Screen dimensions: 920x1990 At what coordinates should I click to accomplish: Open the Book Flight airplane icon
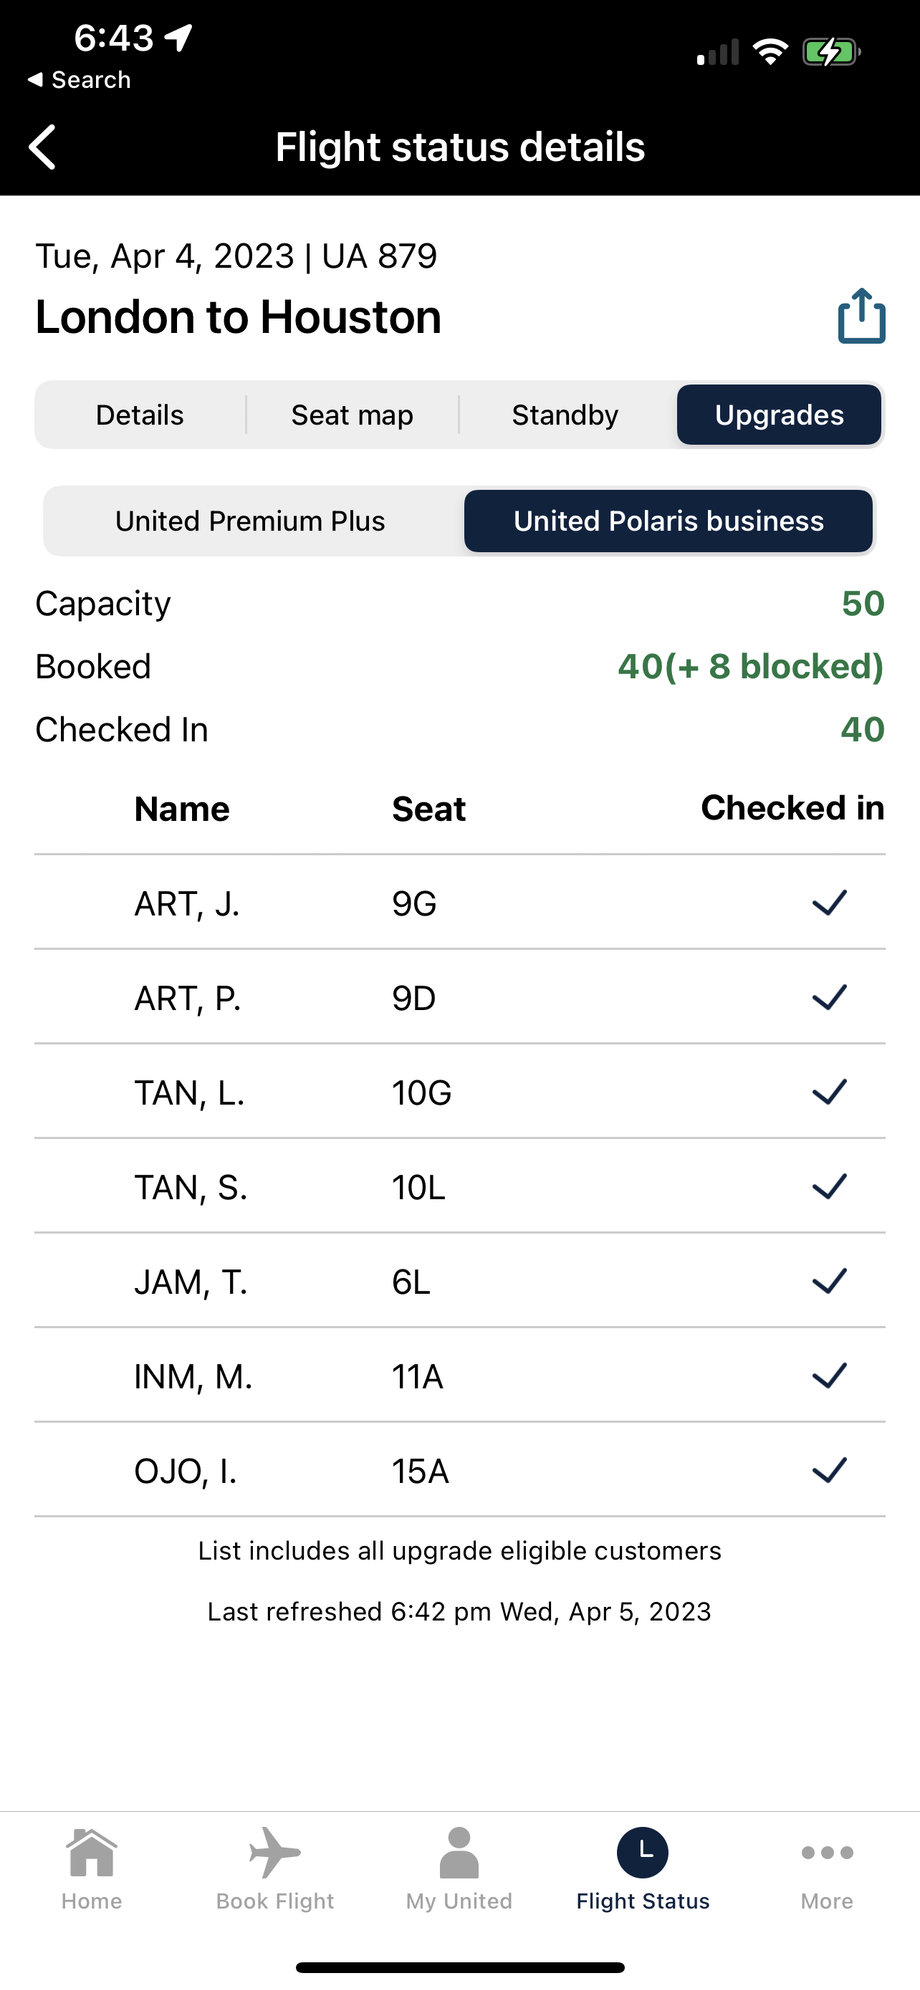point(275,1852)
